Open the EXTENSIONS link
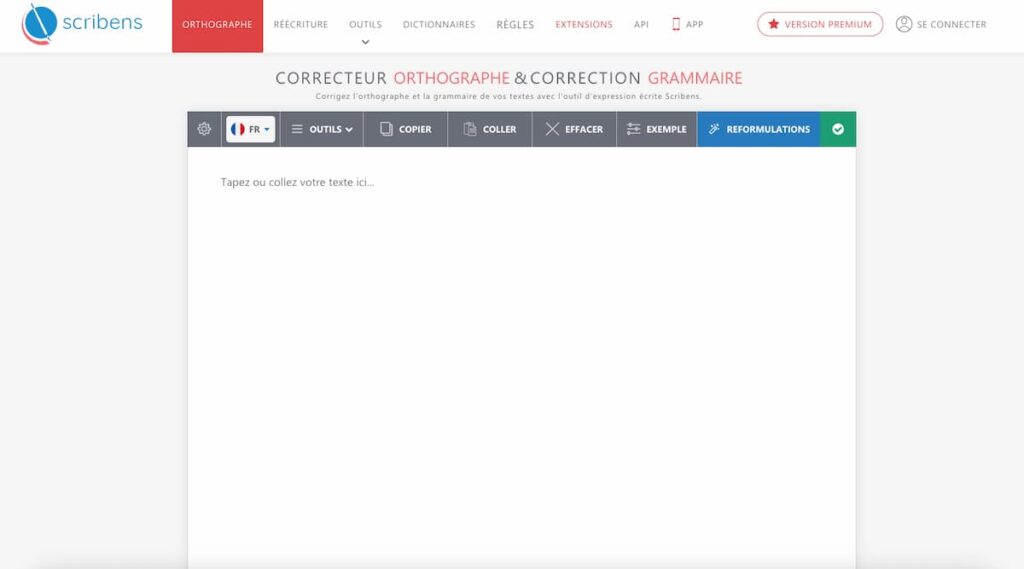This screenshot has width=1024, height=569. [x=584, y=25]
